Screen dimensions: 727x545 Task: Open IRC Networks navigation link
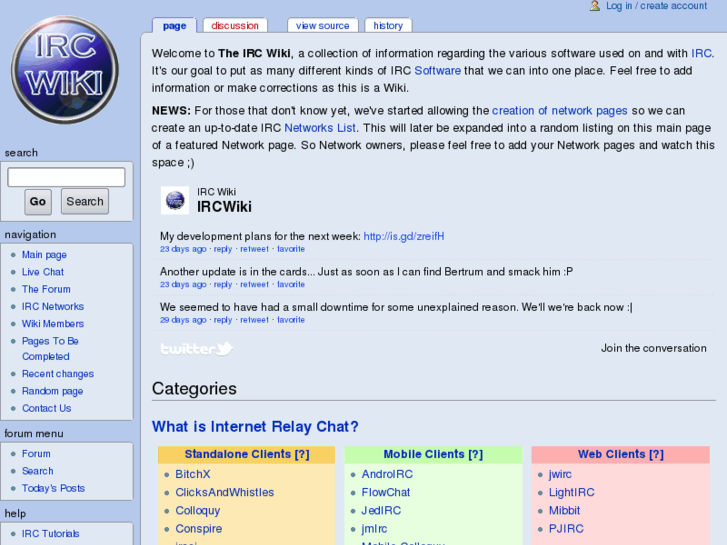click(53, 306)
